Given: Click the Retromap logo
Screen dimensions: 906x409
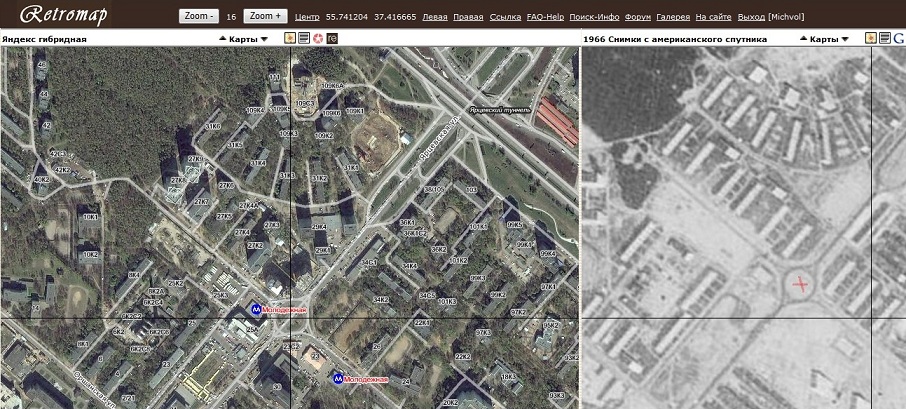Looking at the screenshot, I should pos(62,16).
